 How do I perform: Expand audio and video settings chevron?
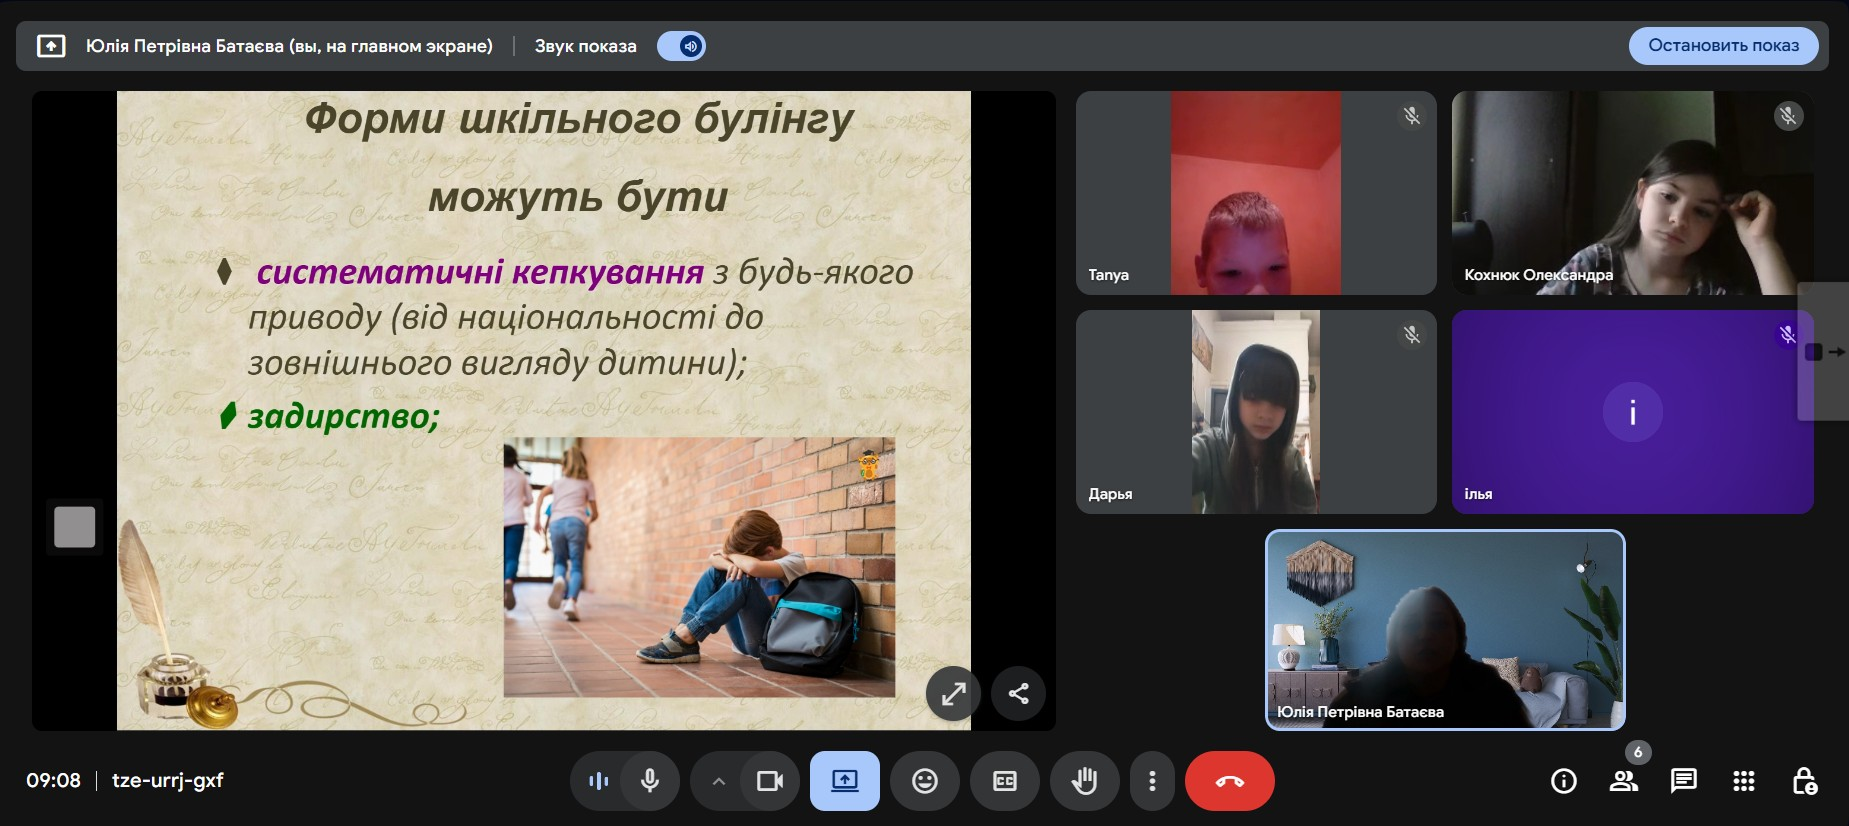718,781
